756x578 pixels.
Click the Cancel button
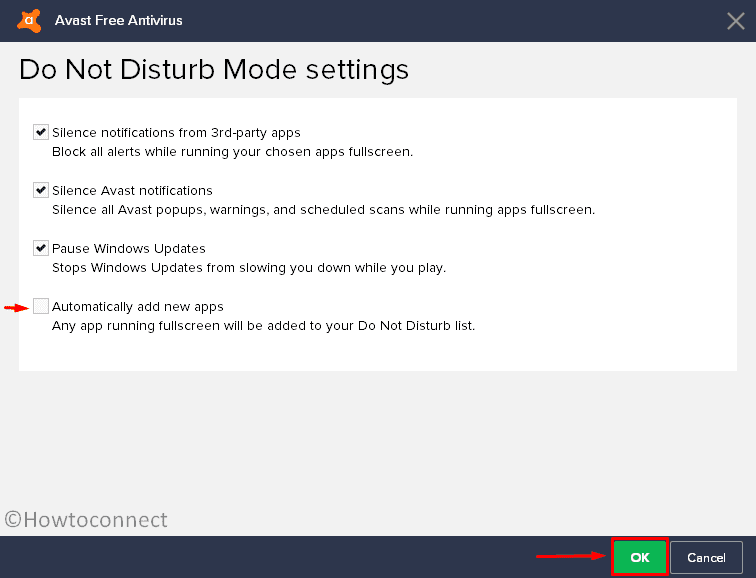point(706,557)
